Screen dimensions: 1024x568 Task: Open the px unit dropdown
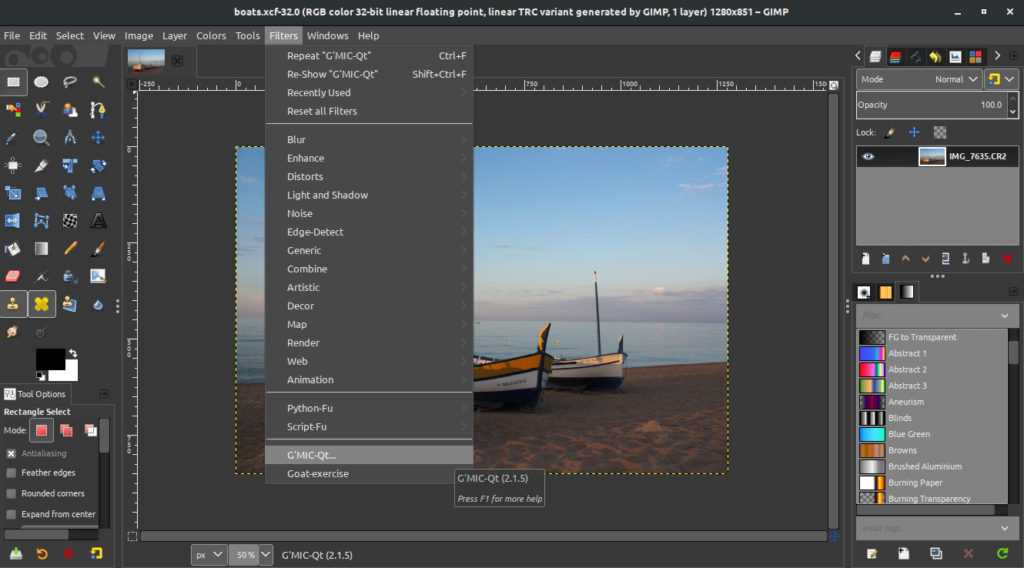(208, 554)
